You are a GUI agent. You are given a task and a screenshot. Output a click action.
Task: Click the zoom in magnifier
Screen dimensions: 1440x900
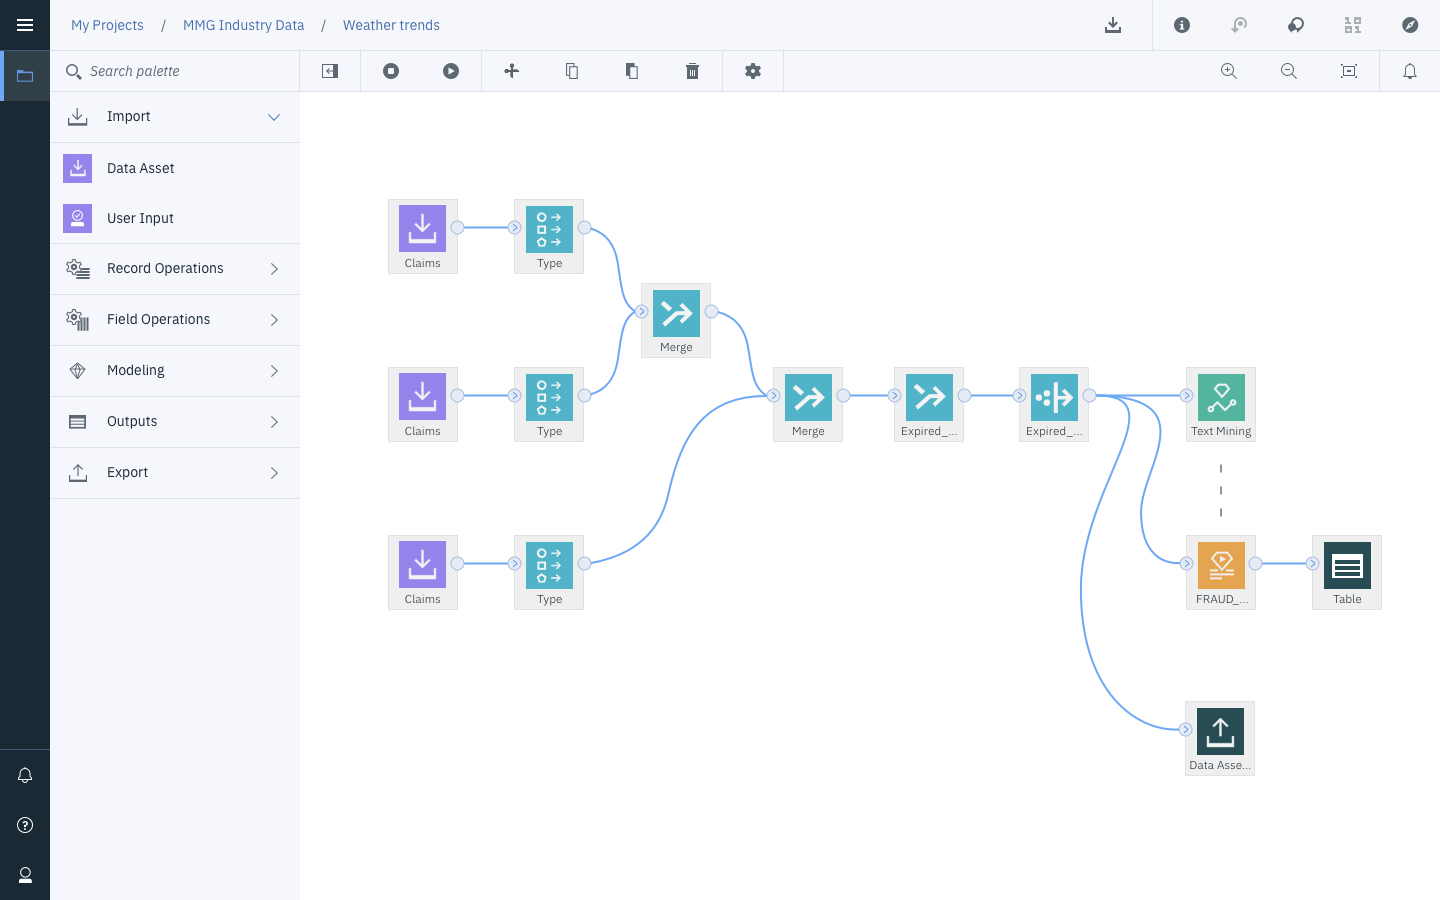click(1229, 71)
